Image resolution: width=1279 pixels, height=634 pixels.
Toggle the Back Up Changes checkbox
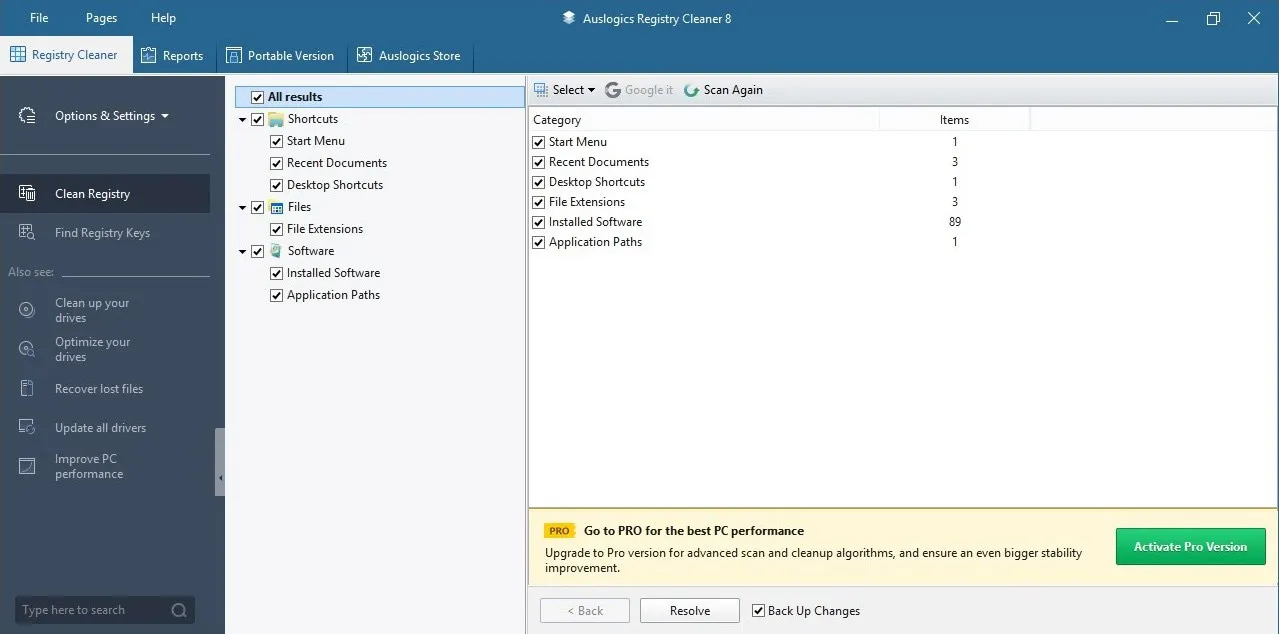758,610
